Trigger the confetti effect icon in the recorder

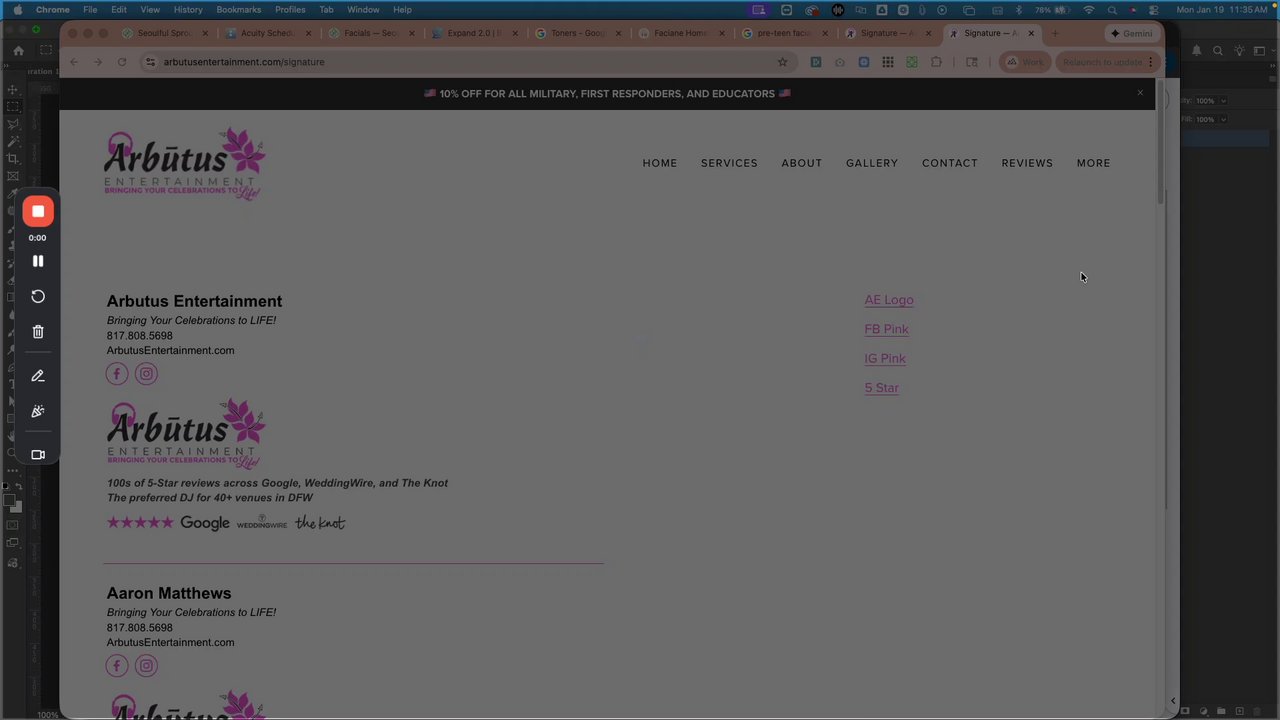tap(38, 411)
